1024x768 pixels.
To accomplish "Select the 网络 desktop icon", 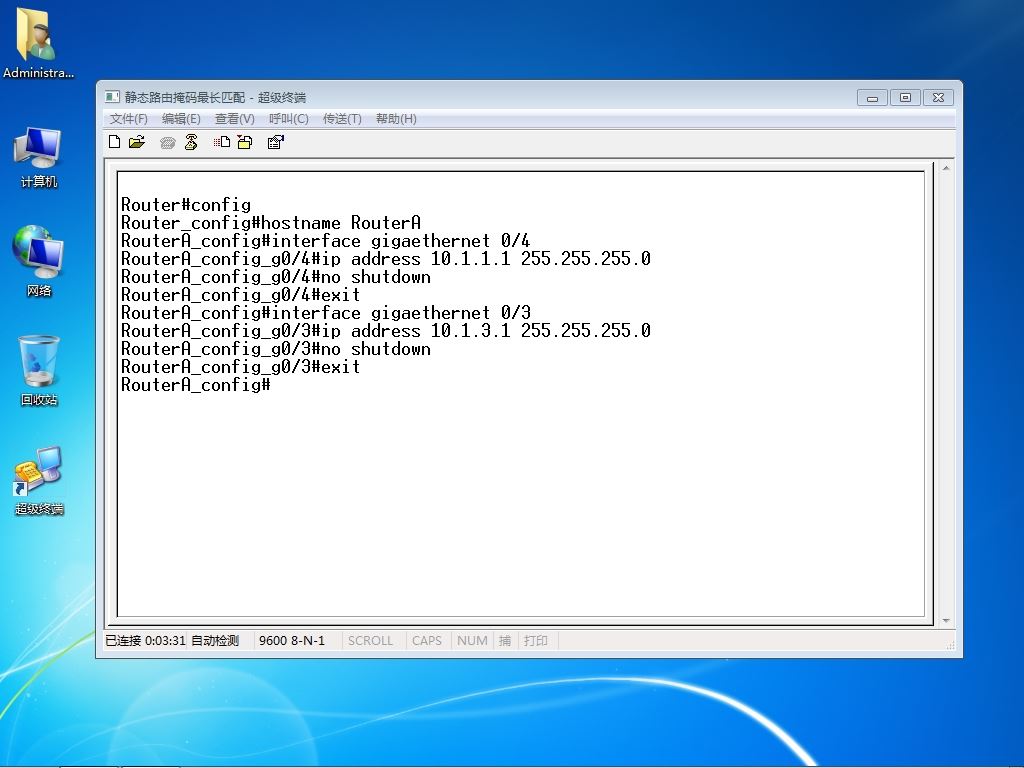I will coord(39,262).
